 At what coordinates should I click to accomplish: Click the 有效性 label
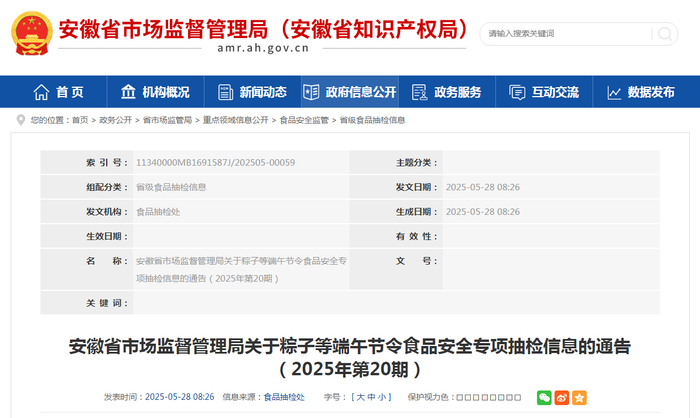coord(417,236)
